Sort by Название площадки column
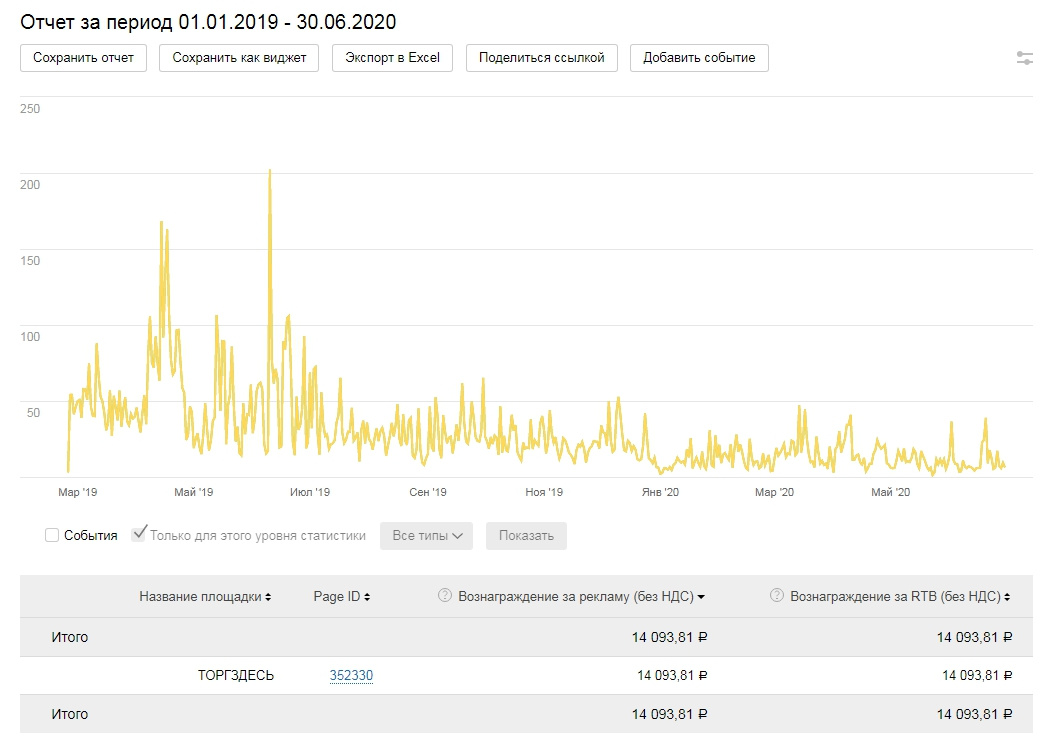 coord(205,596)
